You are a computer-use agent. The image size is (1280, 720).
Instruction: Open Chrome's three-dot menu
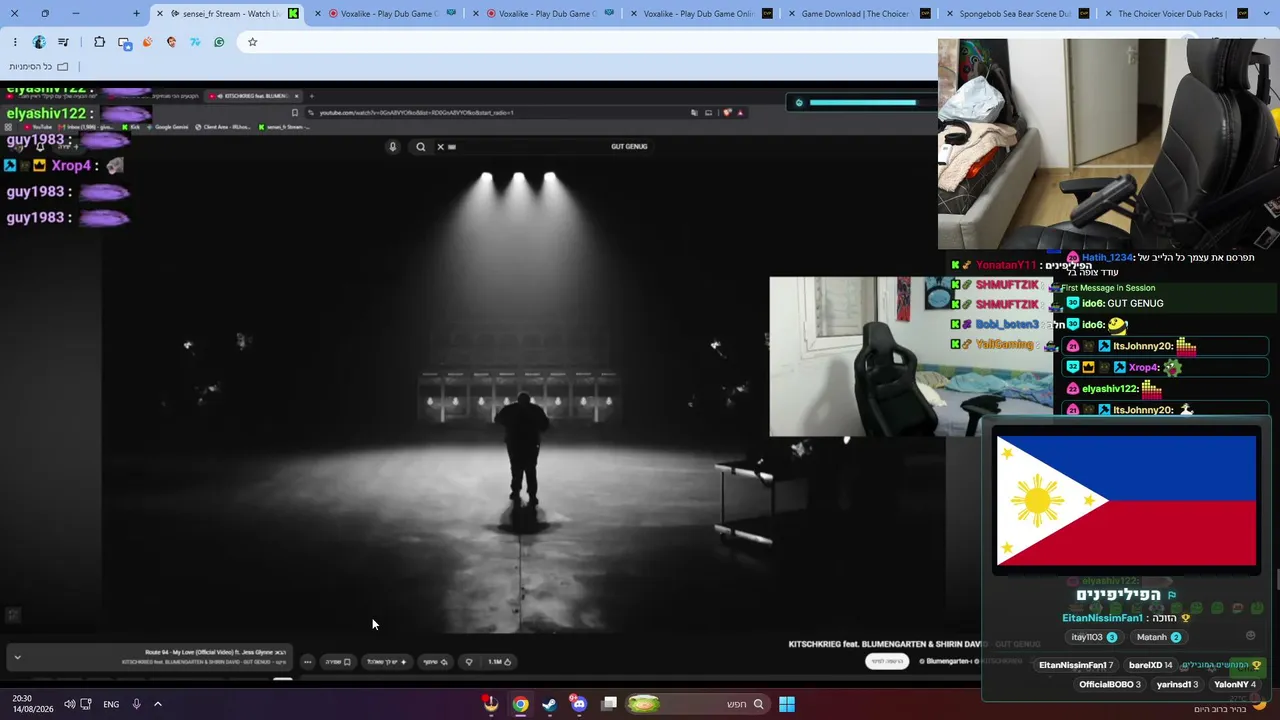tap(15, 42)
